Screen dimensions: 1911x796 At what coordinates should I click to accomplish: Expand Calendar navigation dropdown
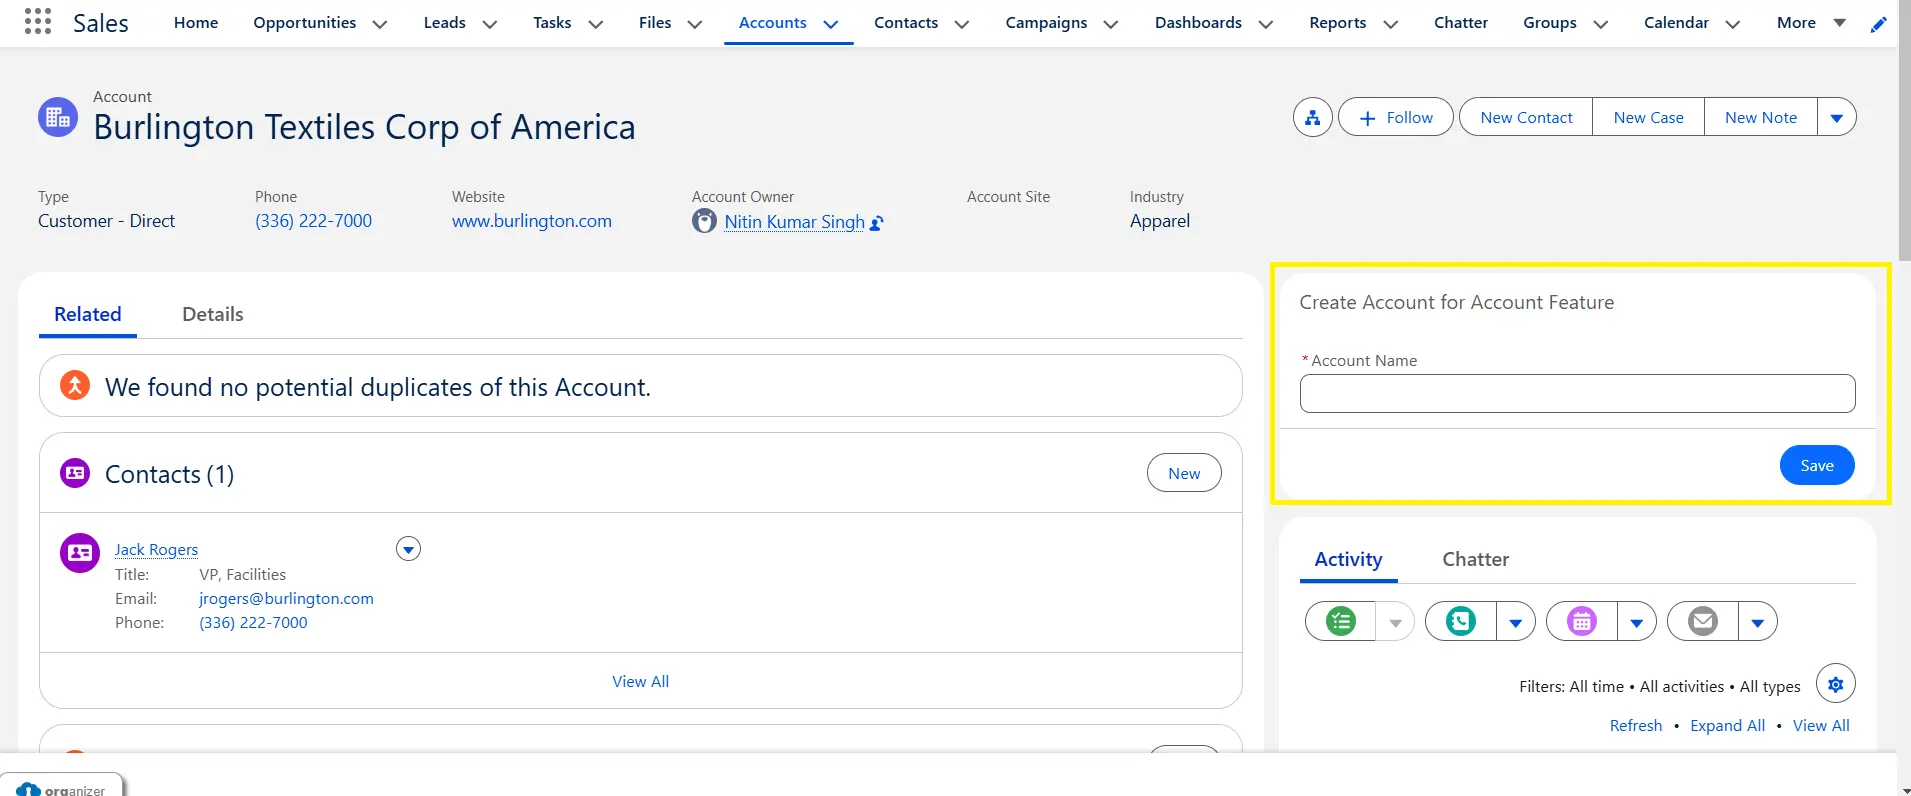tap(1733, 24)
